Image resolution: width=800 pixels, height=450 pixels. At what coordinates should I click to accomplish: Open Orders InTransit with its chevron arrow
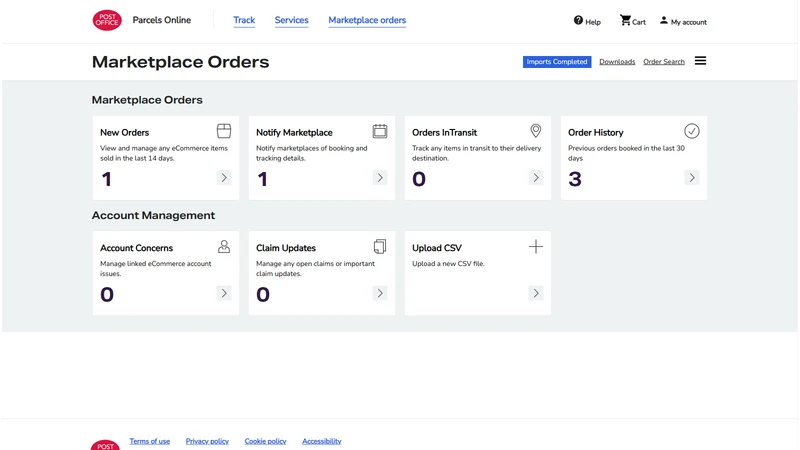coord(536,178)
